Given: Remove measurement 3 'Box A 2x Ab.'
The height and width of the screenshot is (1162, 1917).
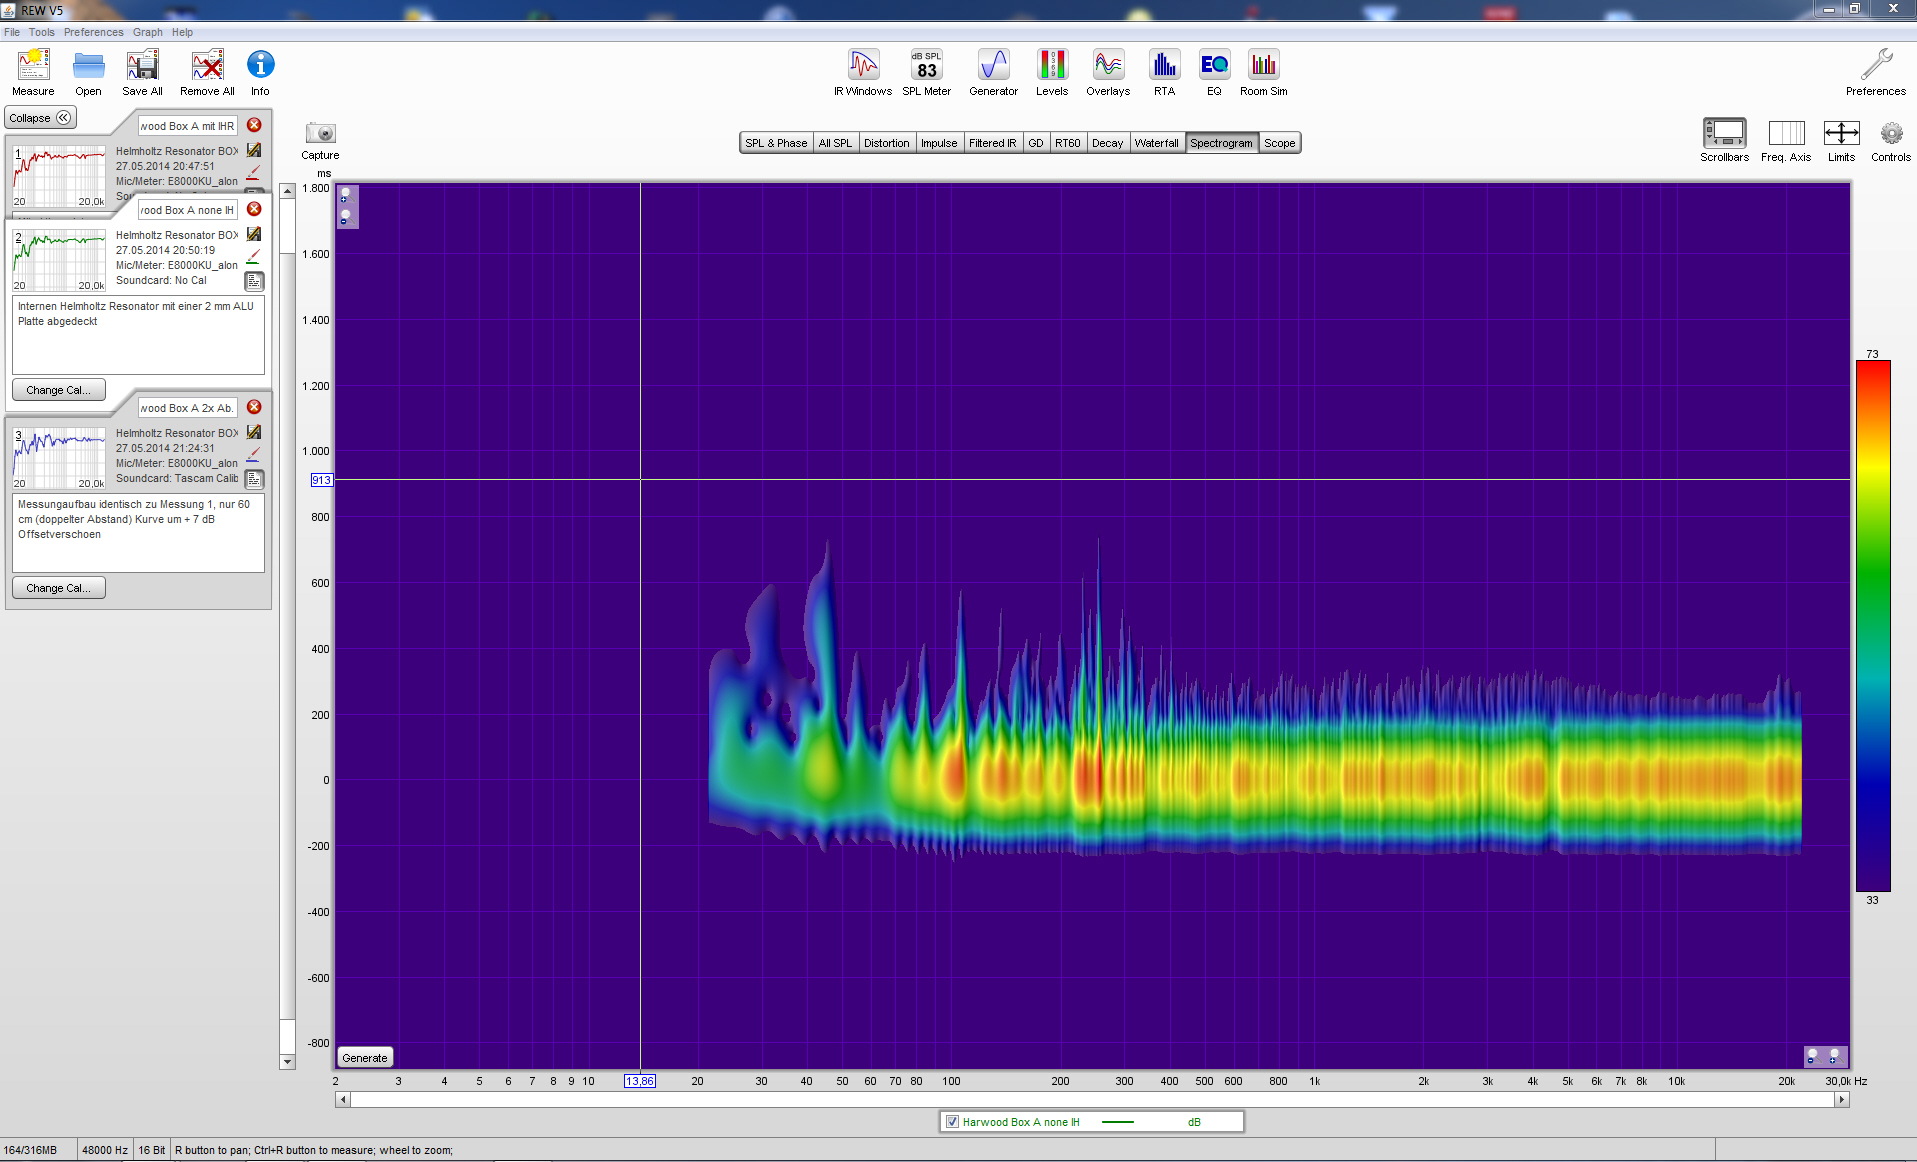Looking at the screenshot, I should click(254, 407).
